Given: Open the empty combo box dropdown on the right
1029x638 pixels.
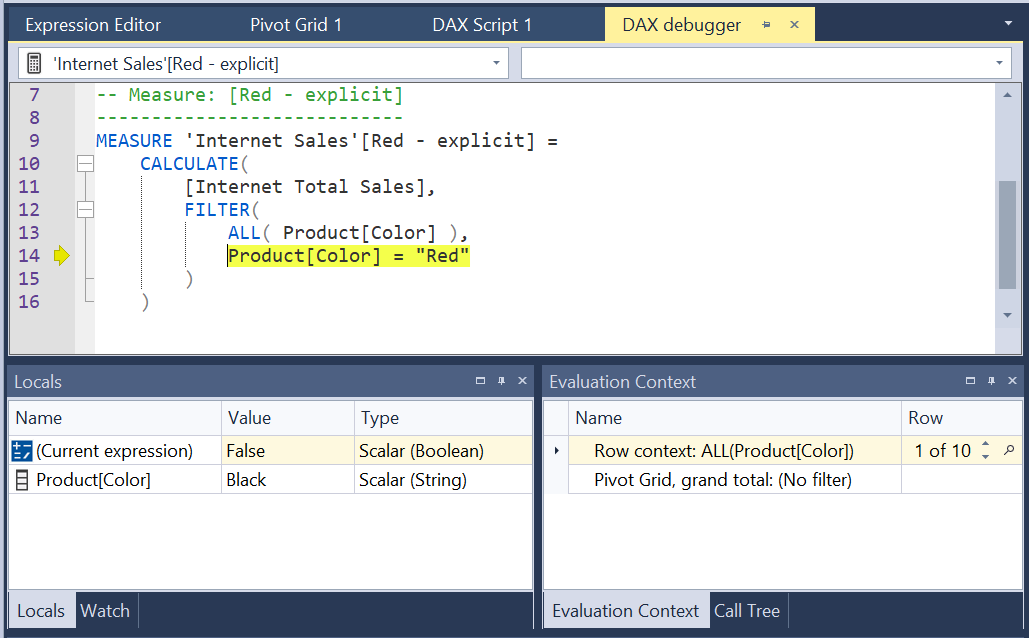Looking at the screenshot, I should click(x=999, y=62).
